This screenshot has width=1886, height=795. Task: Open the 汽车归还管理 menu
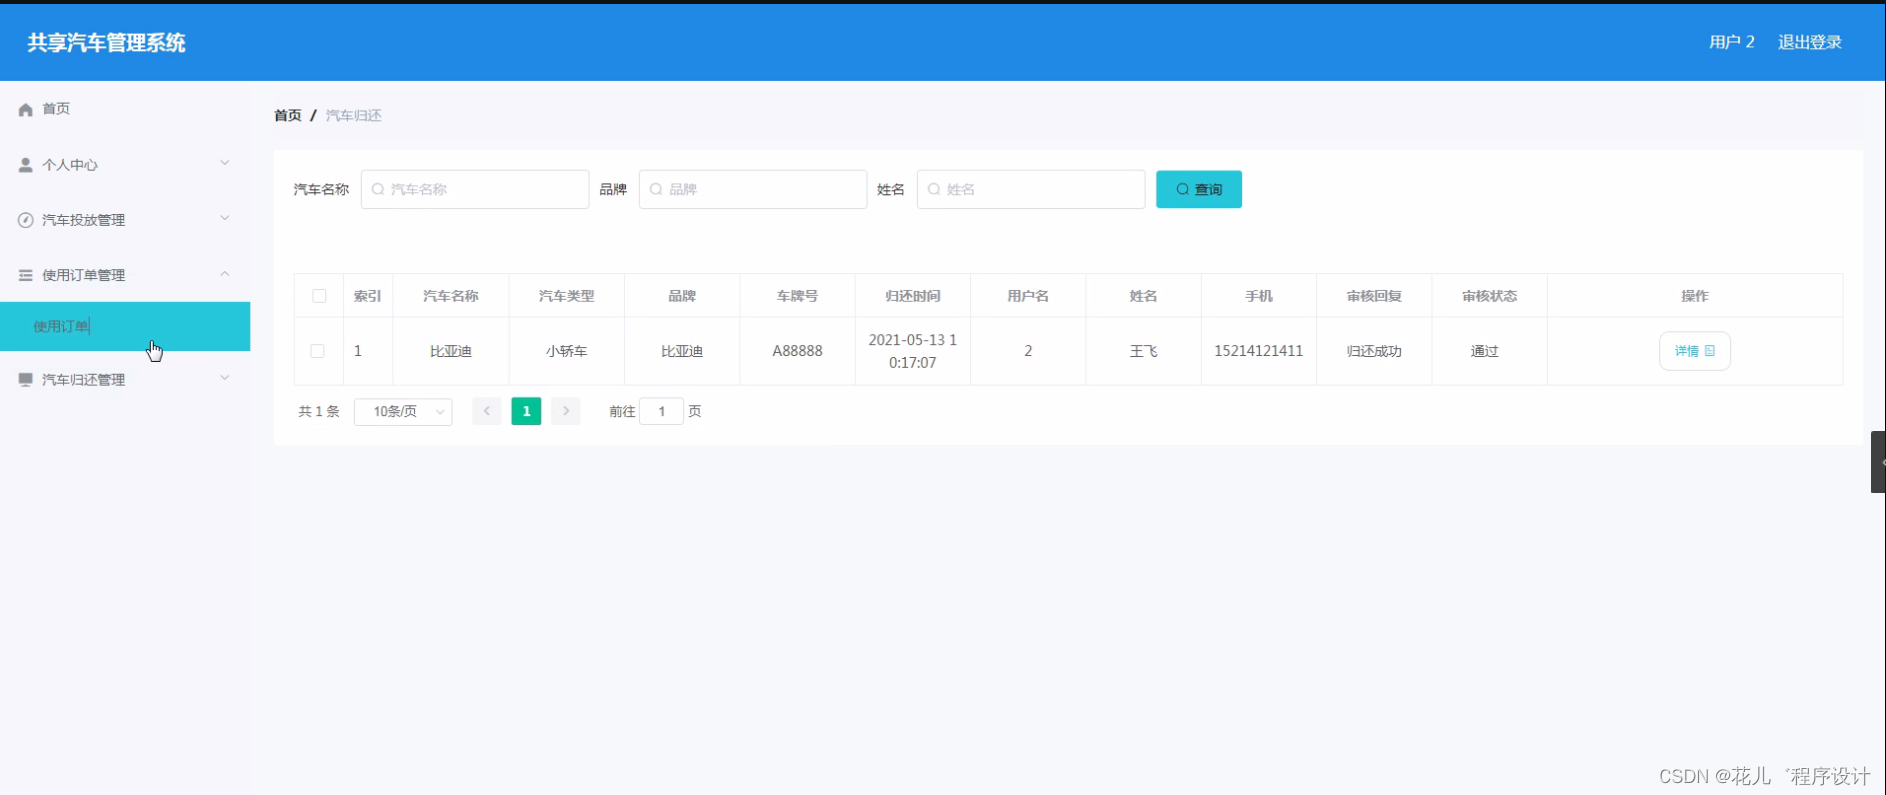(x=125, y=380)
